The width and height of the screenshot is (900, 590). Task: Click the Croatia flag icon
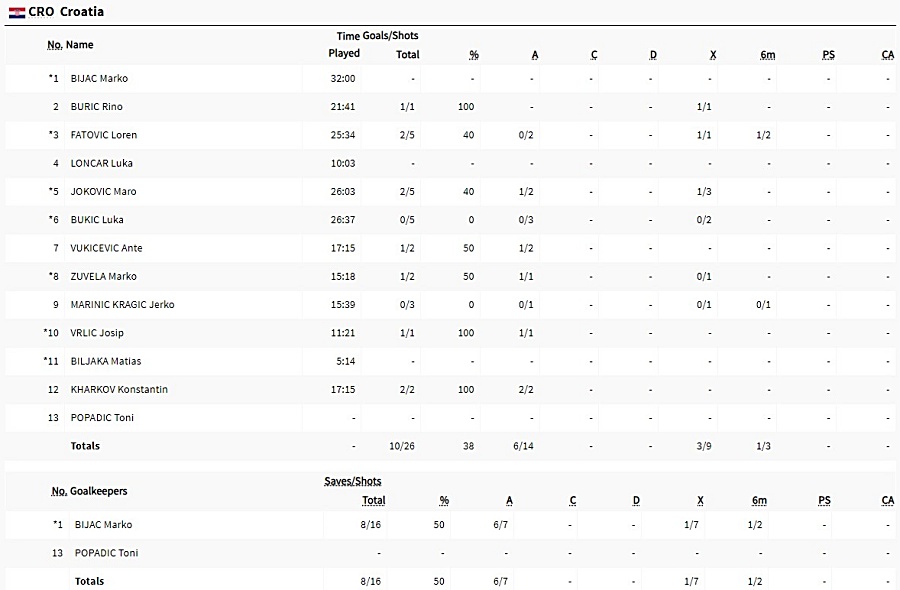[17, 12]
